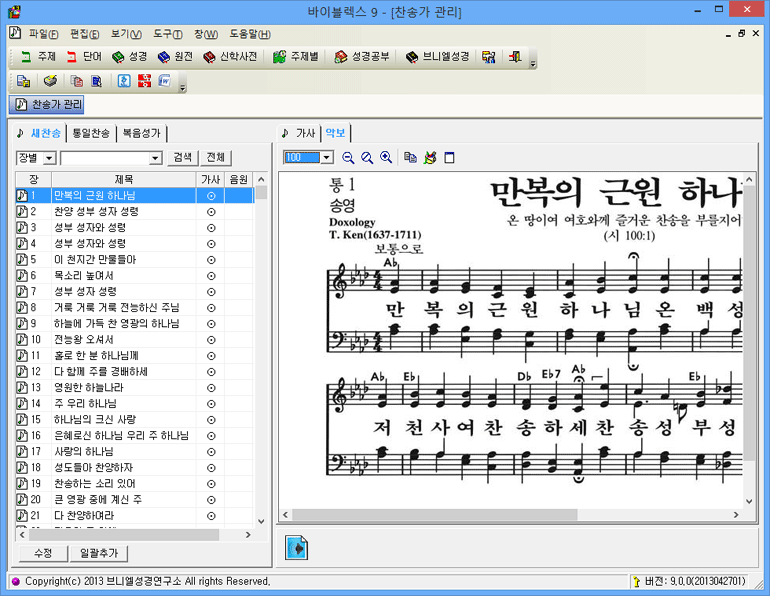Switch to the 통일찬송 tab
The height and width of the screenshot is (596, 770).
pos(91,133)
